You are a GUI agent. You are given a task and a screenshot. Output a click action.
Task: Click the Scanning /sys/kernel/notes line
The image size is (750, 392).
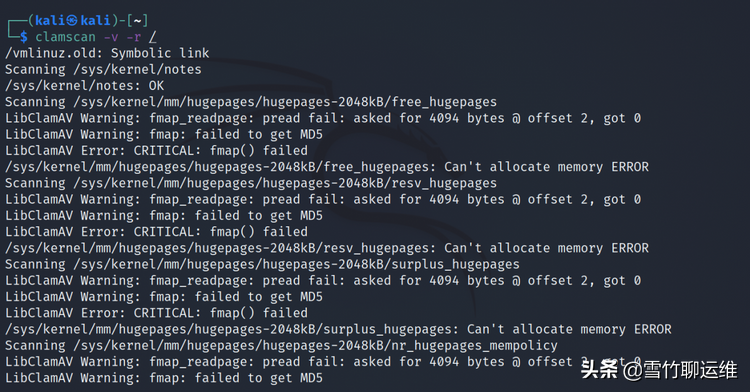tap(103, 69)
